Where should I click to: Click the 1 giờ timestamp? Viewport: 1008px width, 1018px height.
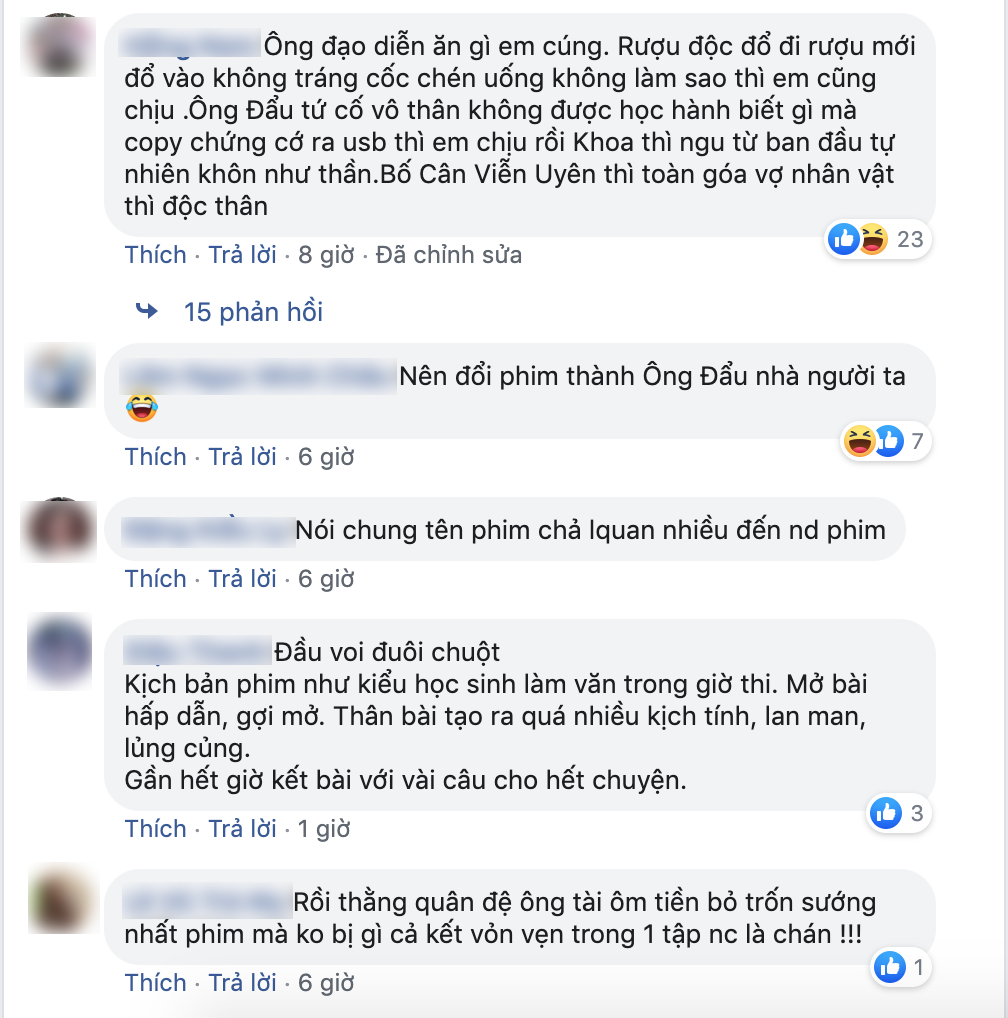pos(324,829)
